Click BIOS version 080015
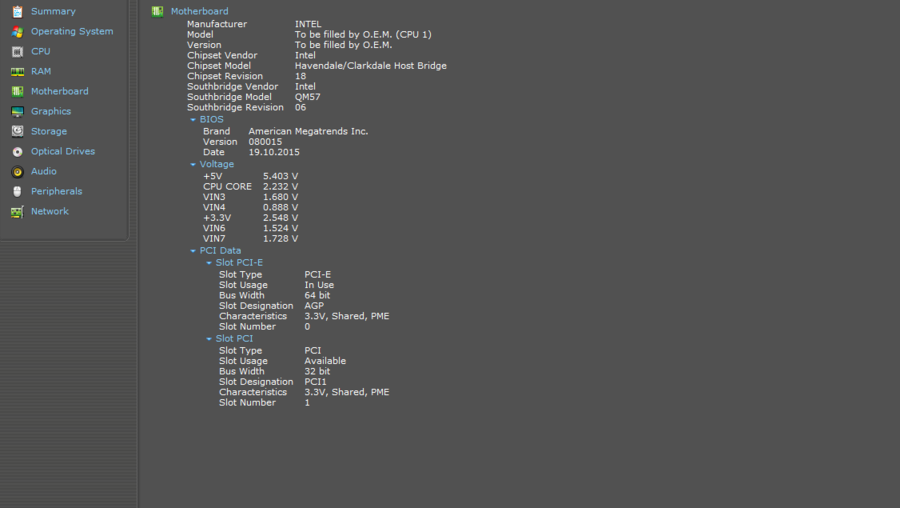Screen dimensions: 900x508 point(265,142)
